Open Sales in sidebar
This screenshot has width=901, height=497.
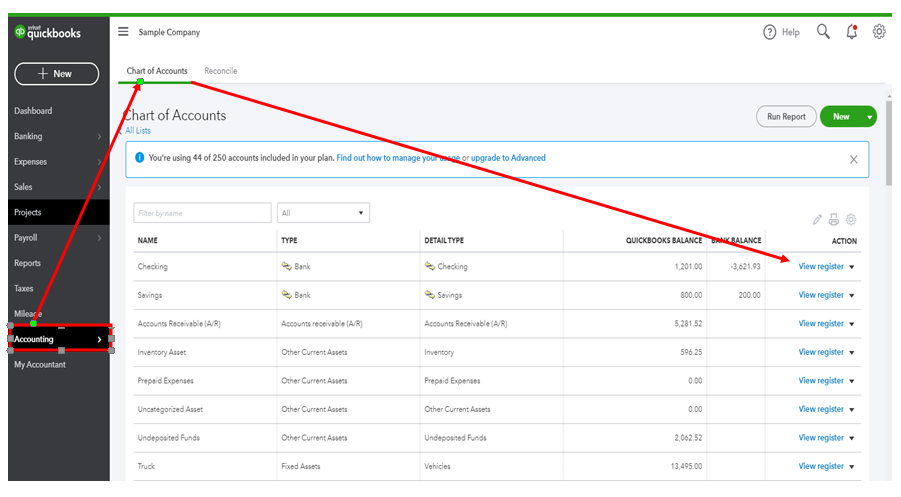coord(23,187)
